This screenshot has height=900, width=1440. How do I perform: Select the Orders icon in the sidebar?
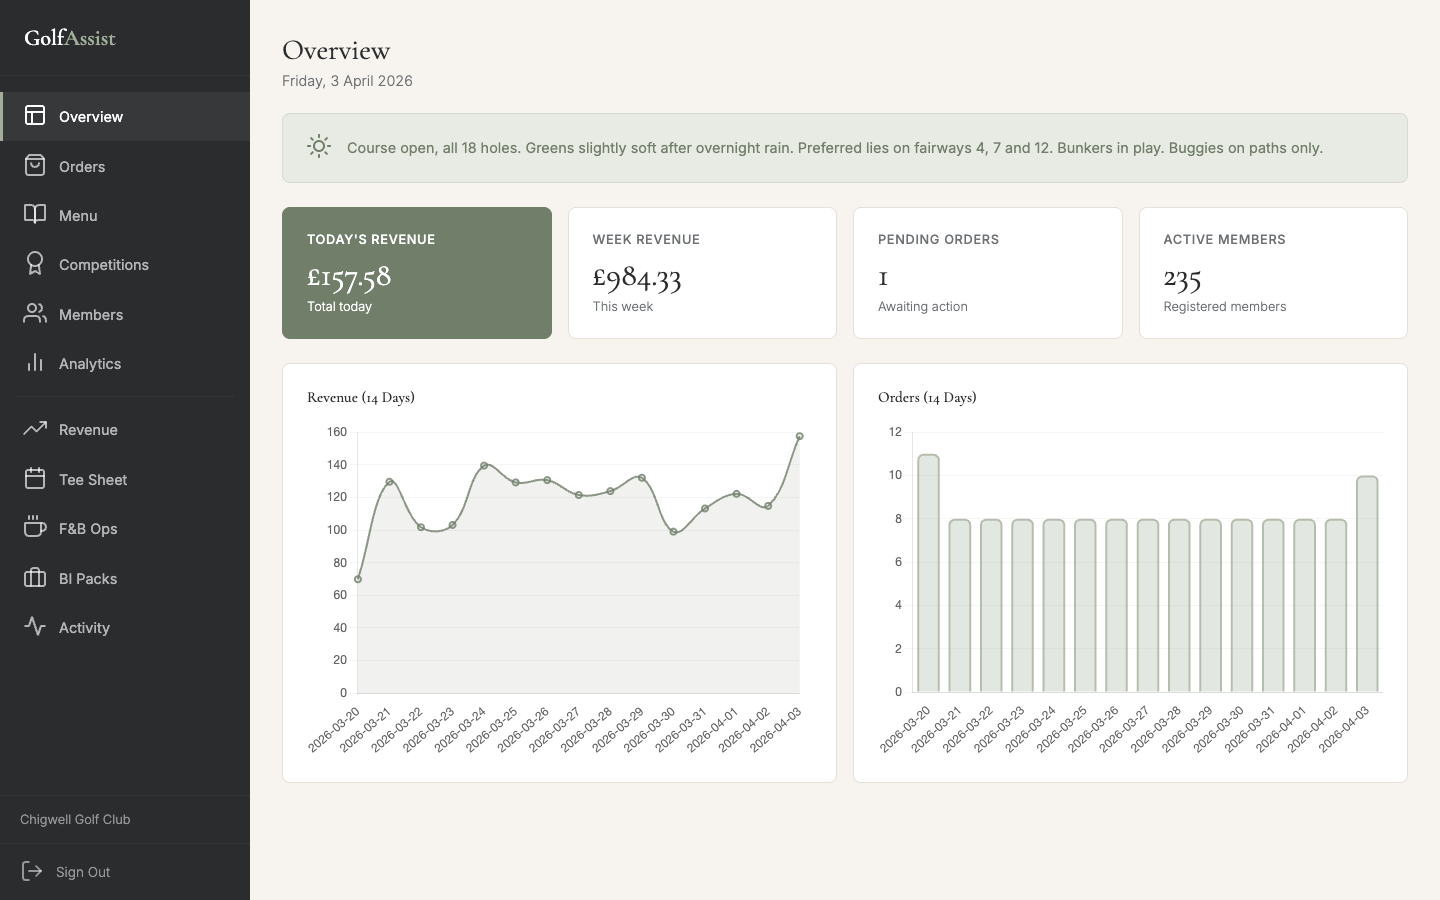click(x=35, y=166)
